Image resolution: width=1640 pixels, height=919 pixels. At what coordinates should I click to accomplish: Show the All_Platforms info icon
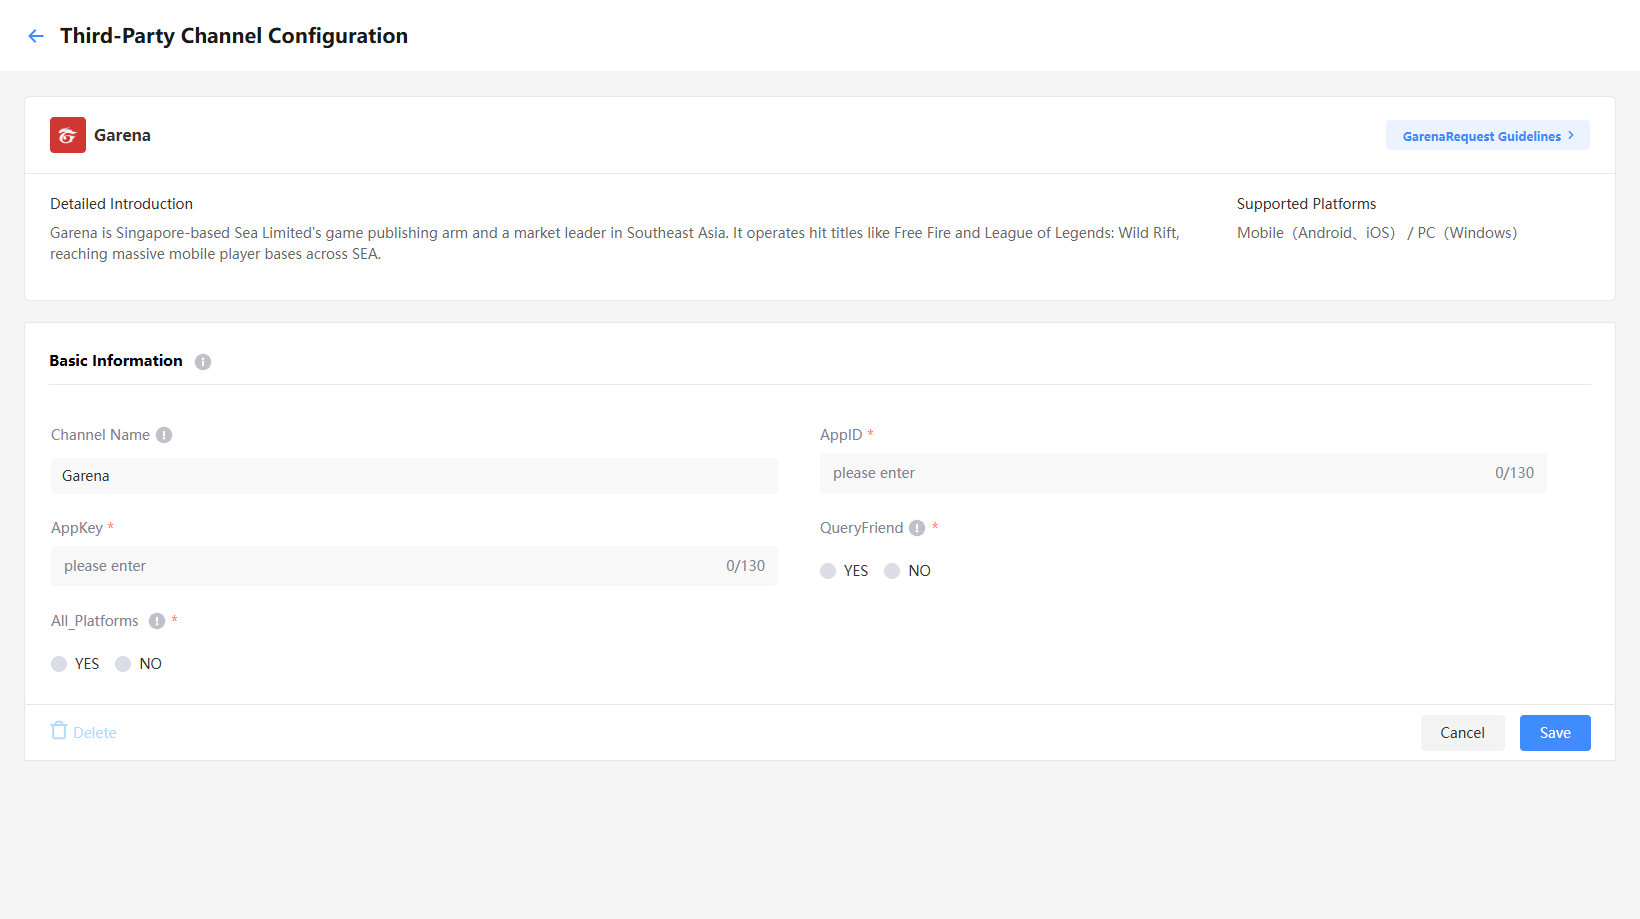[x=157, y=621]
